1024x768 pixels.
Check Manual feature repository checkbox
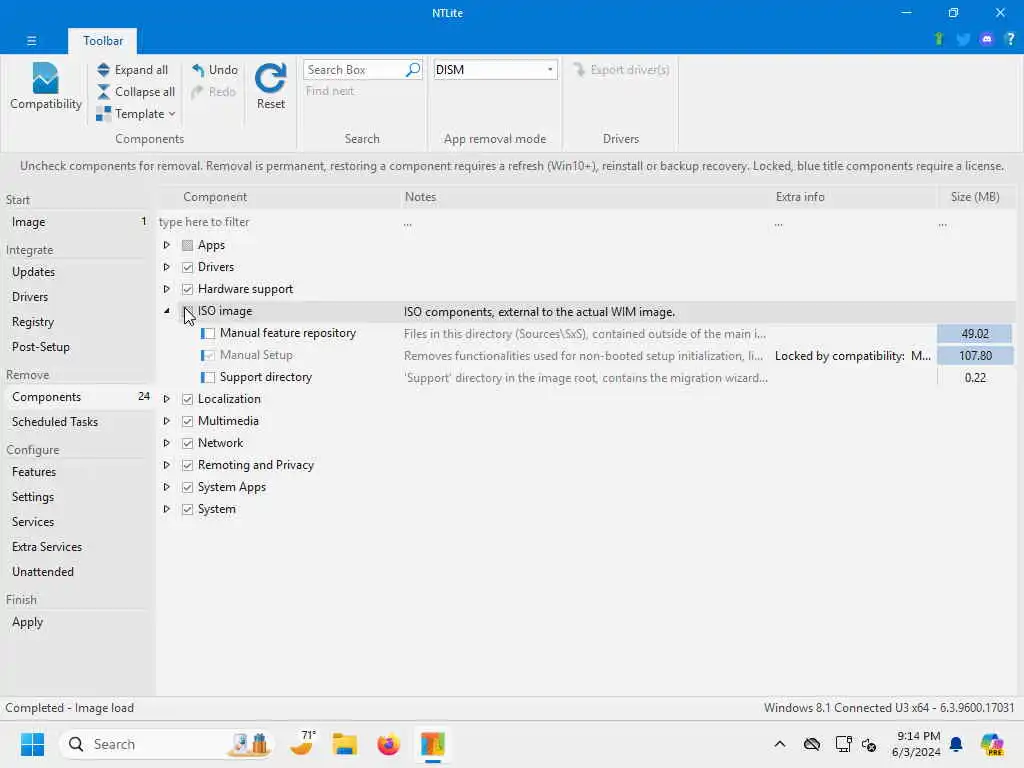pos(208,334)
